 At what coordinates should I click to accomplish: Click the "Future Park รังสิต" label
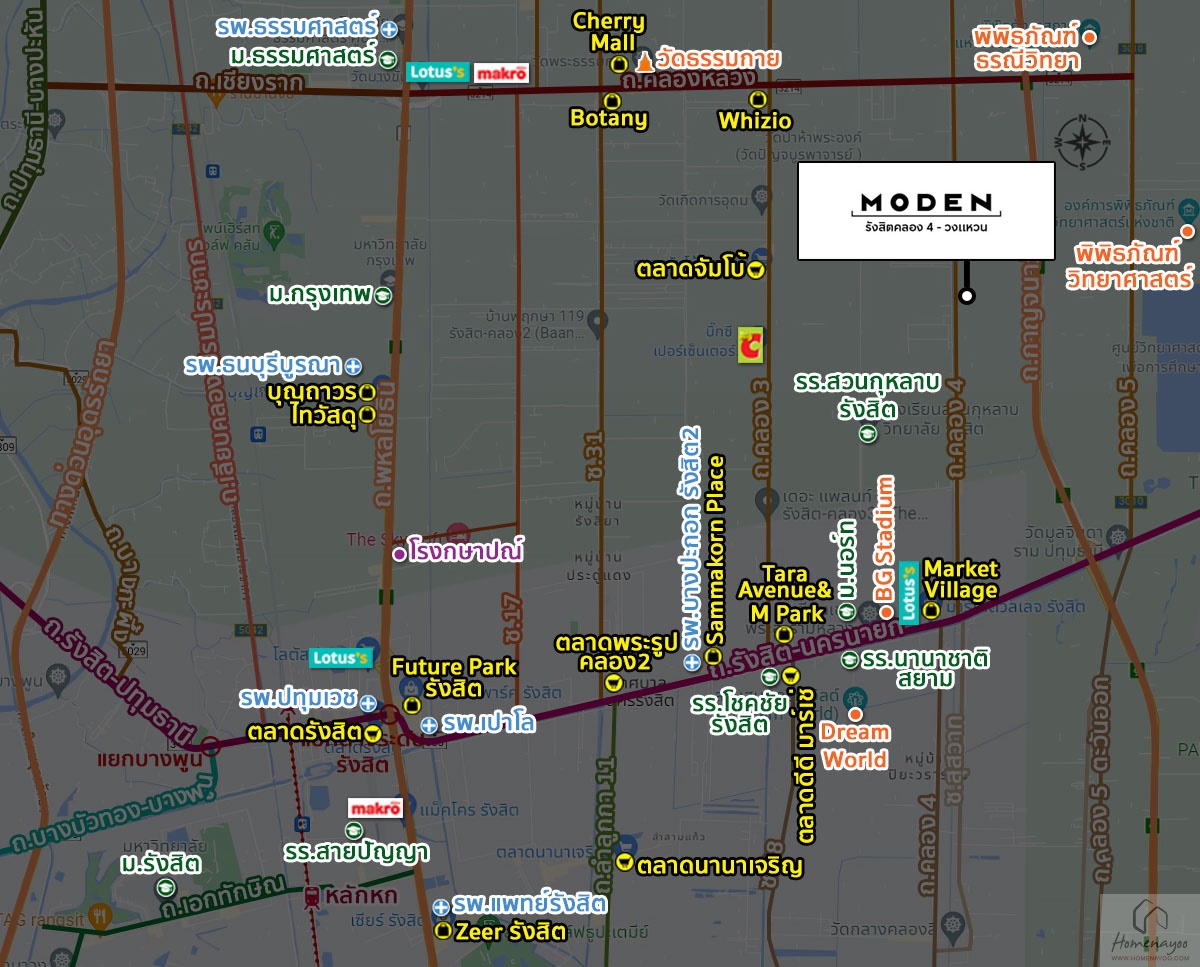click(454, 678)
